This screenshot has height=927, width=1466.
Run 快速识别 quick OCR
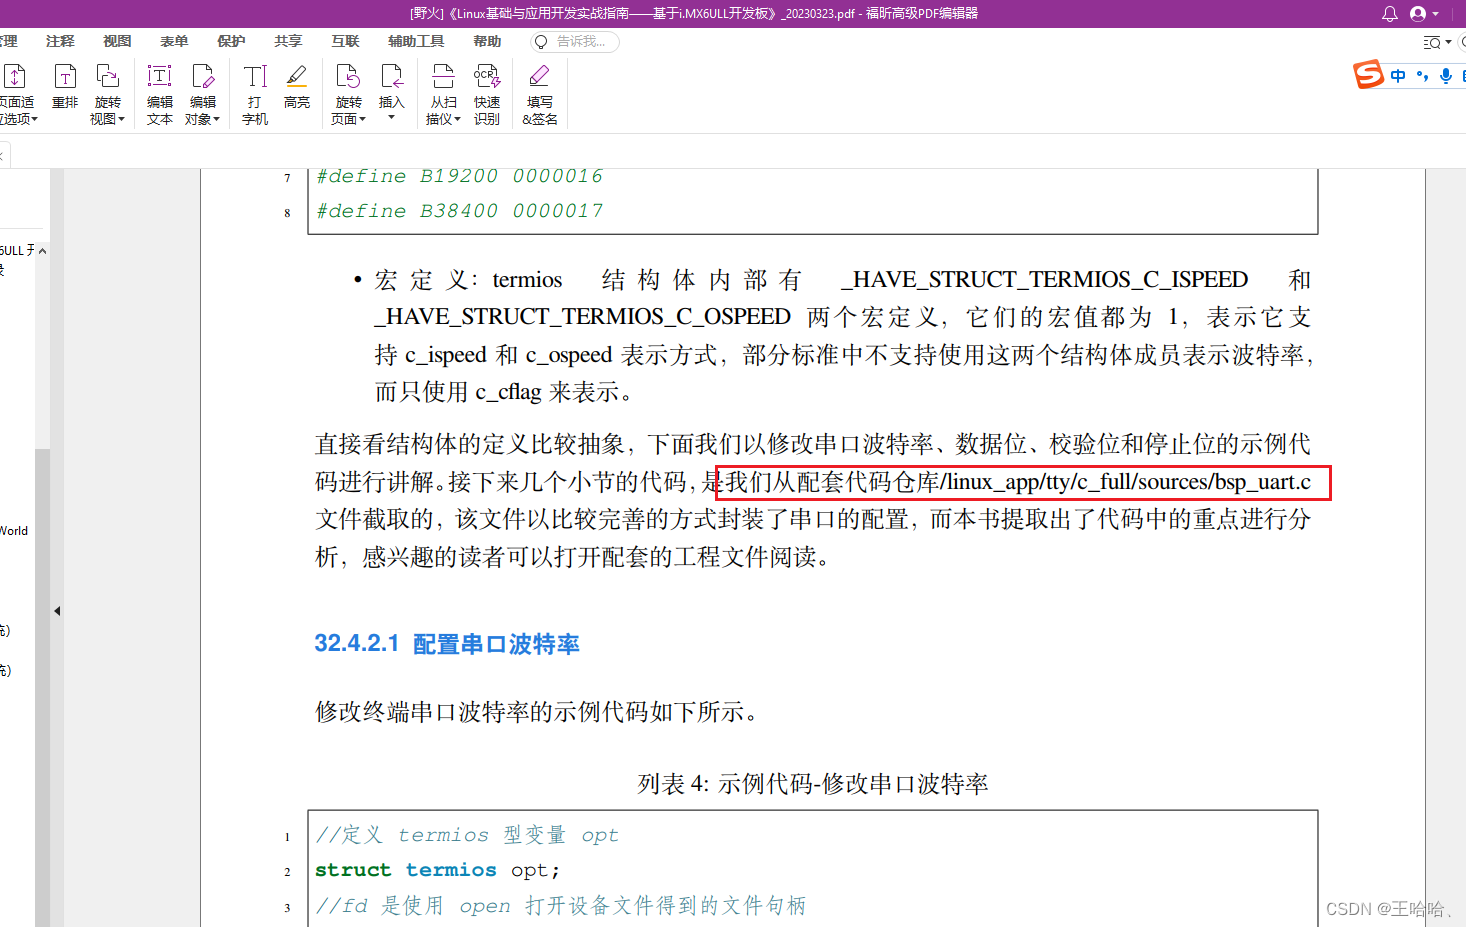(487, 94)
